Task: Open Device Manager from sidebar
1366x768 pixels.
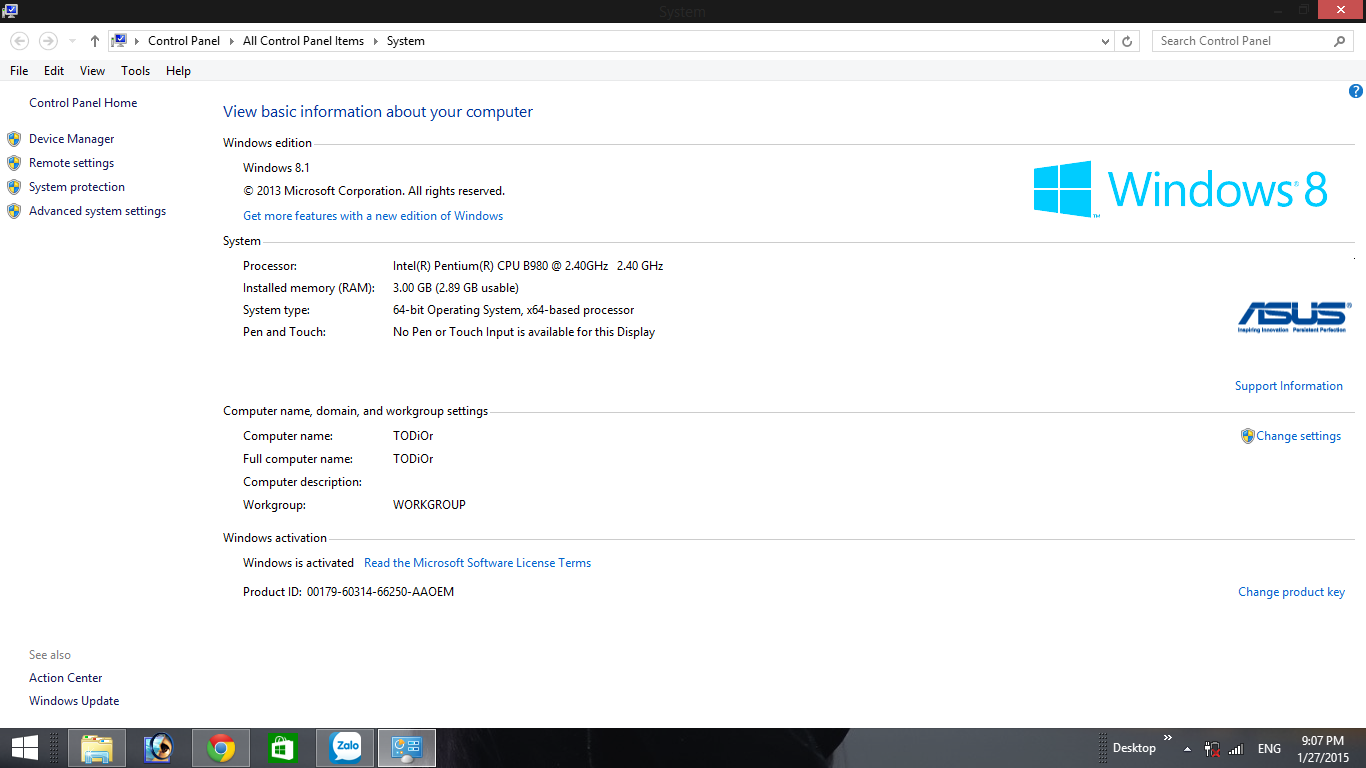Action: [71, 139]
